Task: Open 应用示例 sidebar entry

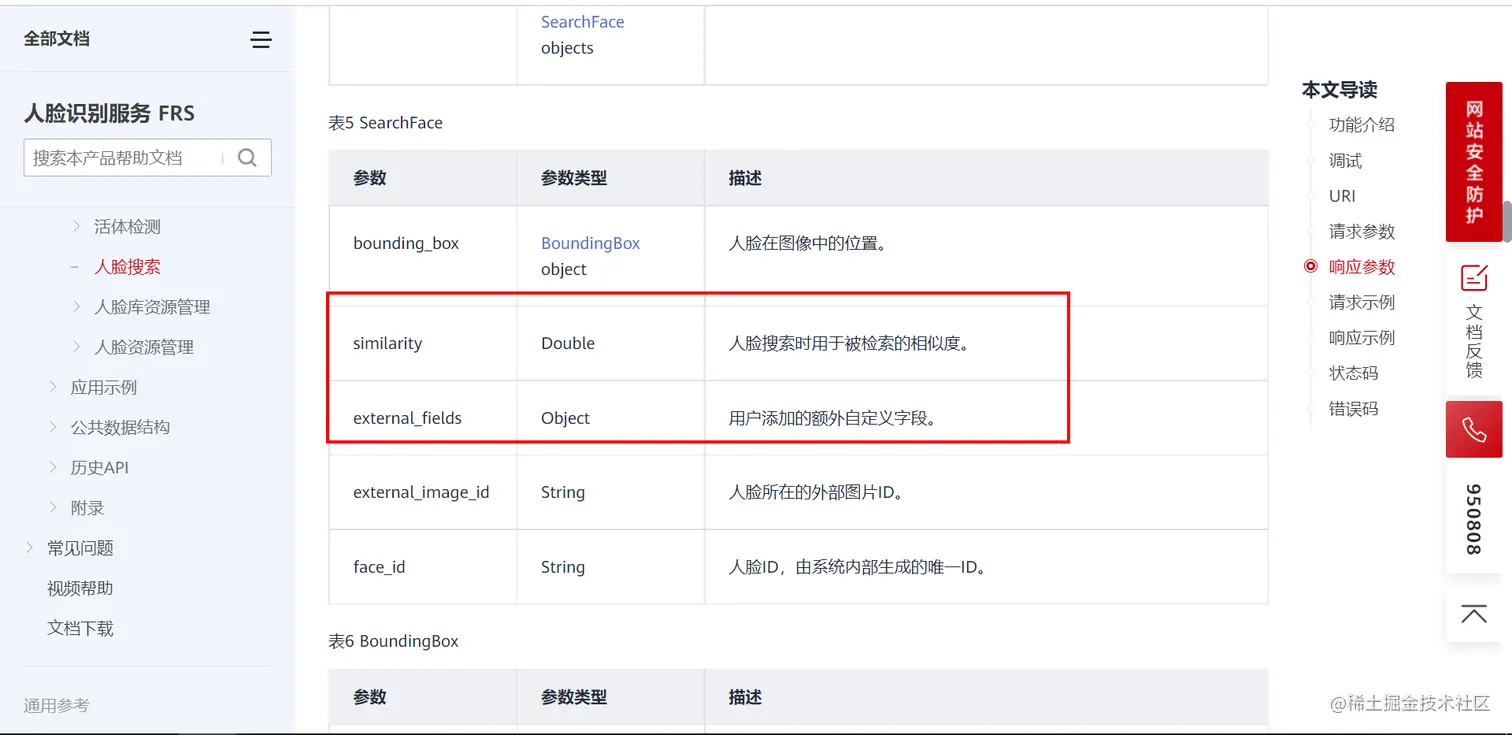Action: coord(104,387)
